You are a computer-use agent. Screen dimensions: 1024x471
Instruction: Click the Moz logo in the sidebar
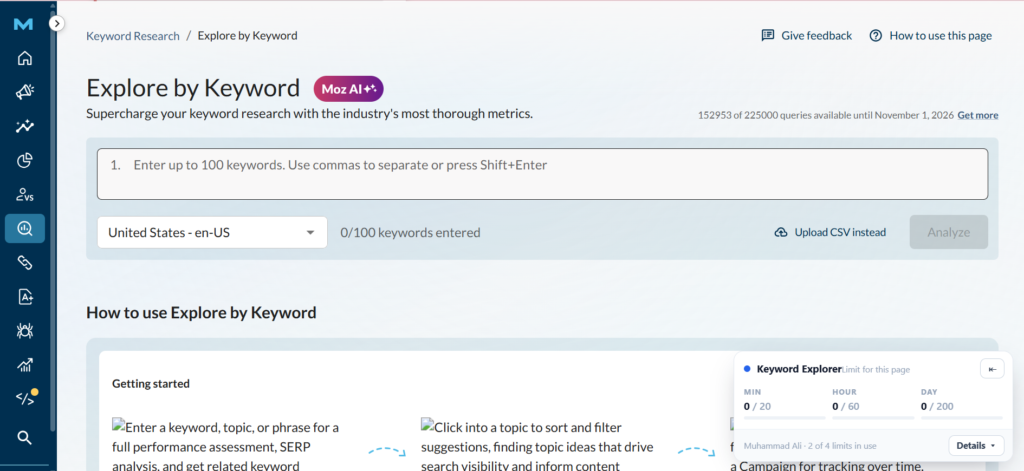(24, 24)
